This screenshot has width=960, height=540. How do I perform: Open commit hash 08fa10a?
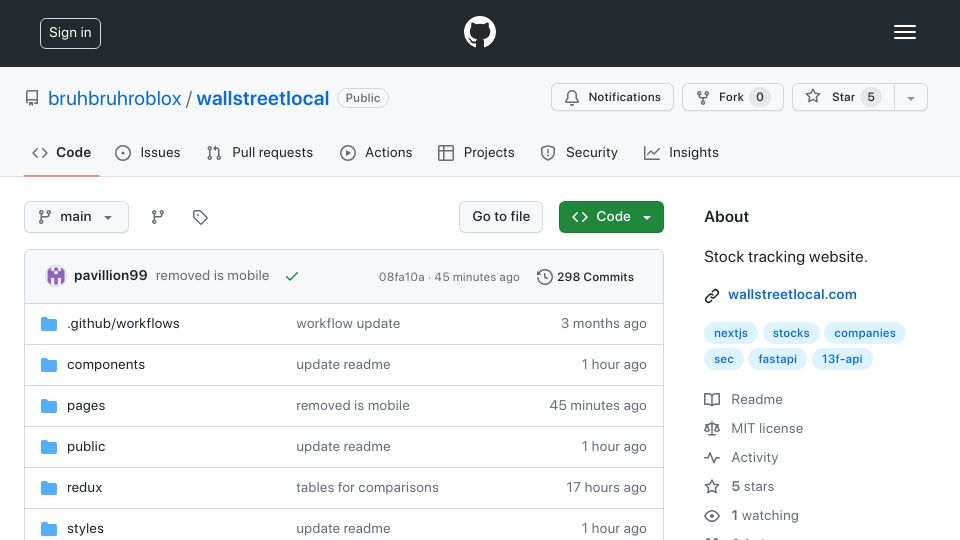click(401, 277)
